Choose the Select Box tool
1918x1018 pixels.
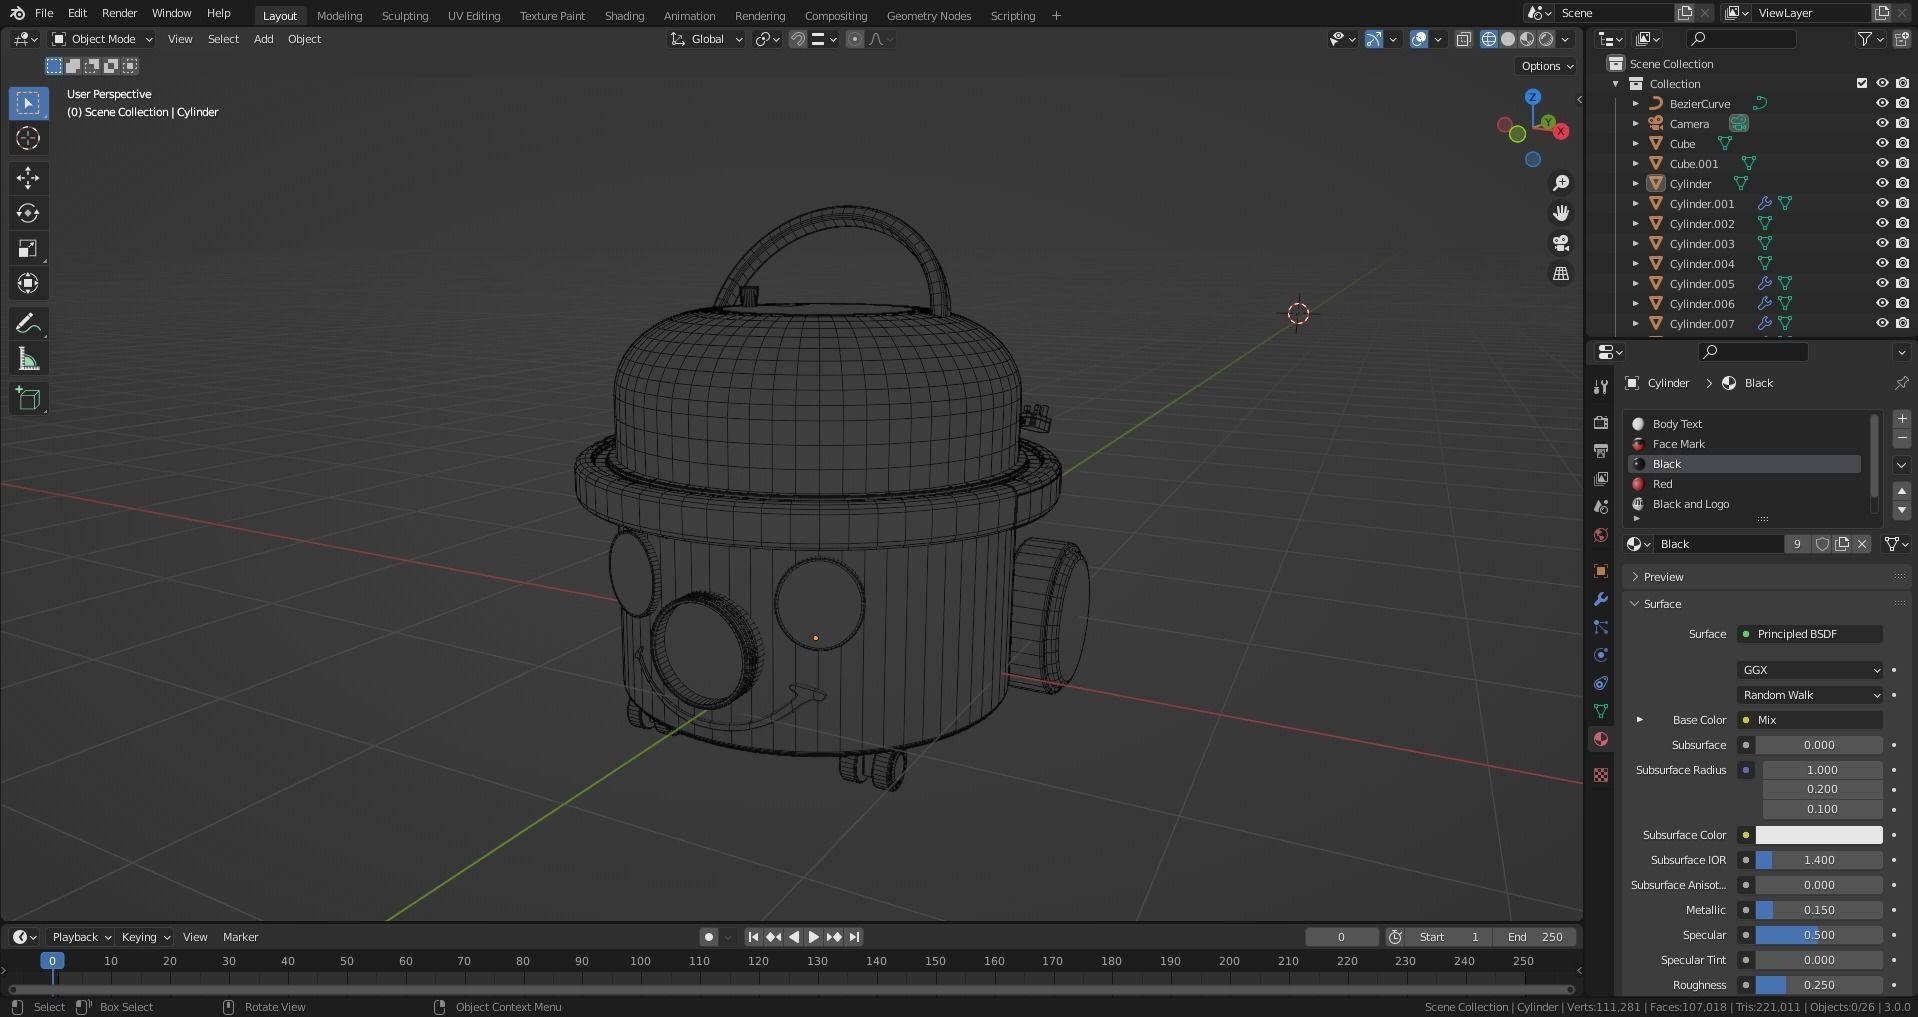[x=28, y=103]
